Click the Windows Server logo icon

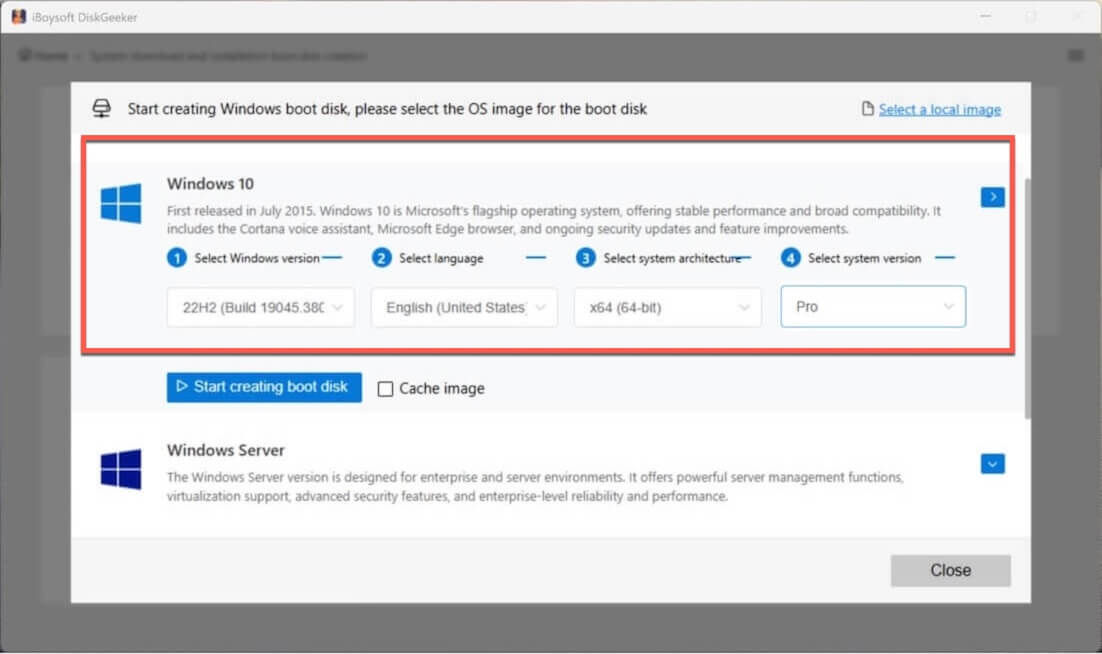pyautogui.click(x=121, y=469)
